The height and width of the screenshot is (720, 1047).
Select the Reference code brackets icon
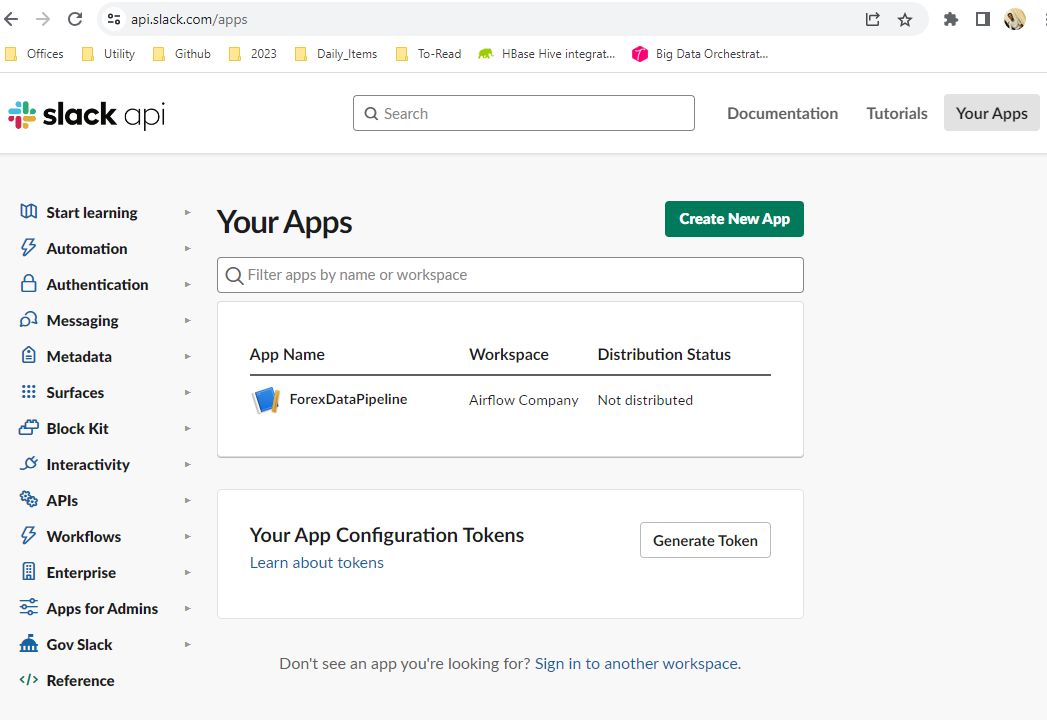(x=27, y=680)
